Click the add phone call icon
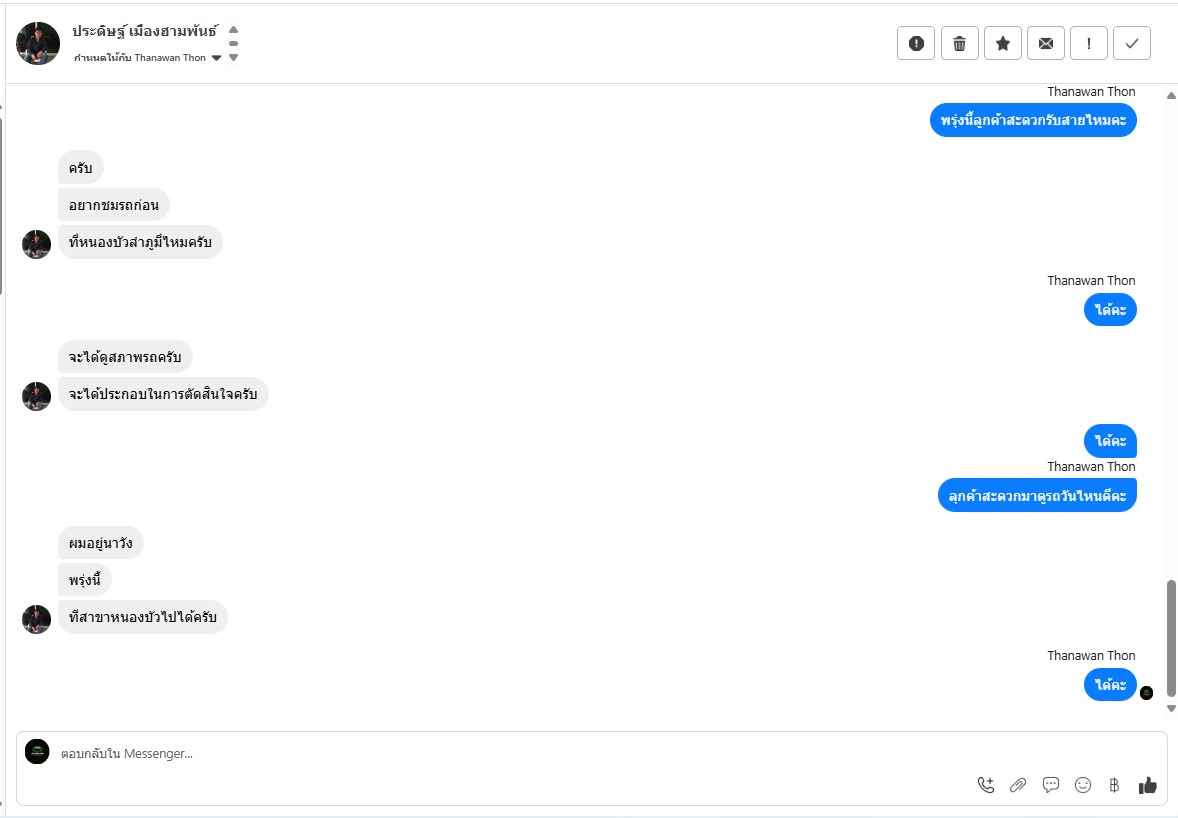This screenshot has height=818, width=1178. 986,785
